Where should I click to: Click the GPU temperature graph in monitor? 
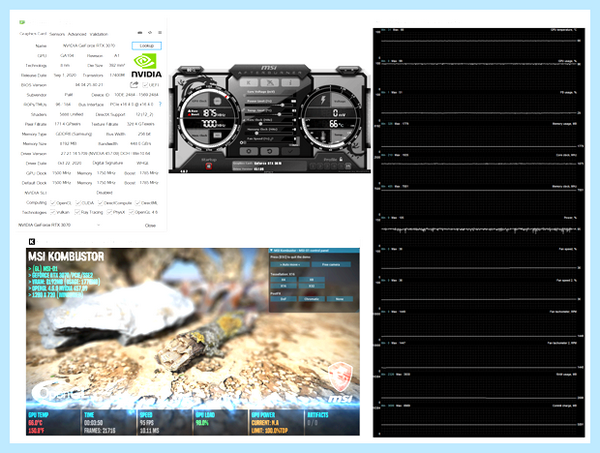479,43
